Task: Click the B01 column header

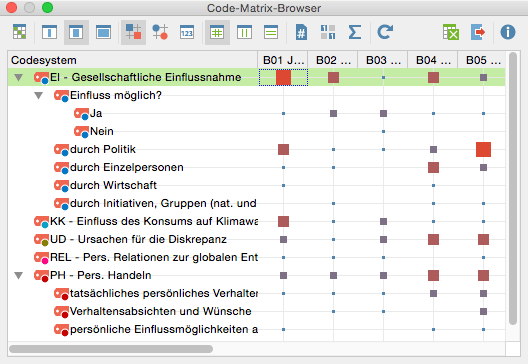Action: [x=283, y=60]
